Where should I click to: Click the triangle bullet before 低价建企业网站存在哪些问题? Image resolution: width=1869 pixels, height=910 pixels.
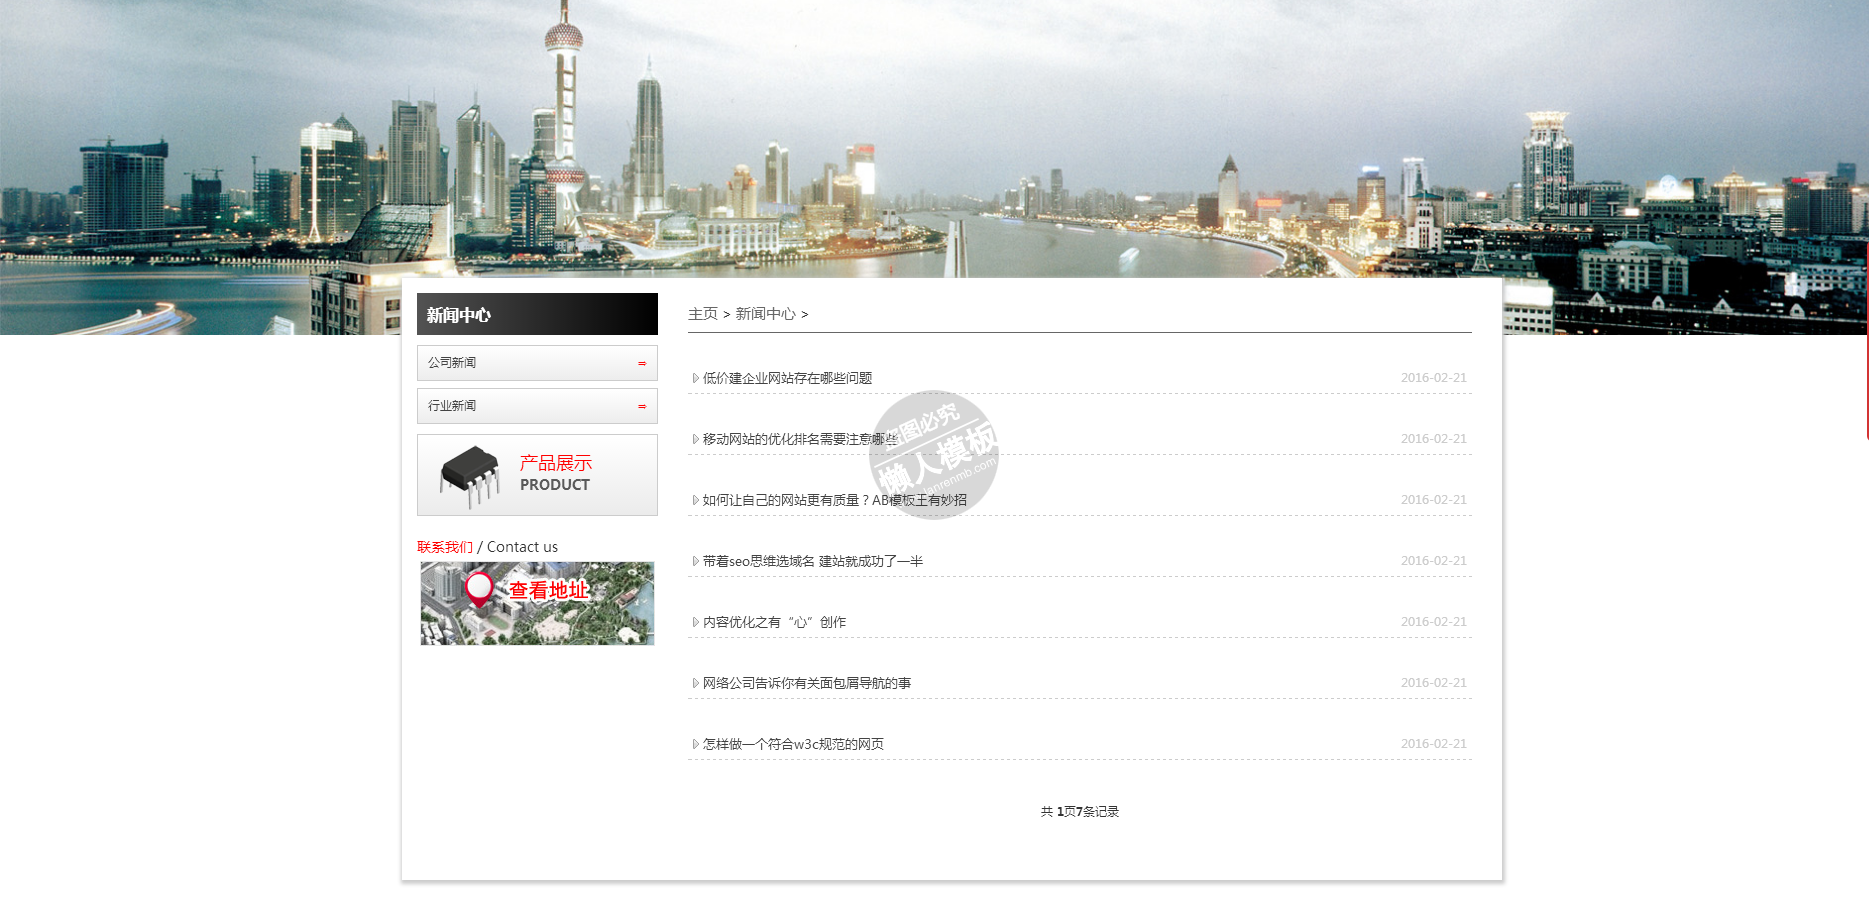point(695,379)
